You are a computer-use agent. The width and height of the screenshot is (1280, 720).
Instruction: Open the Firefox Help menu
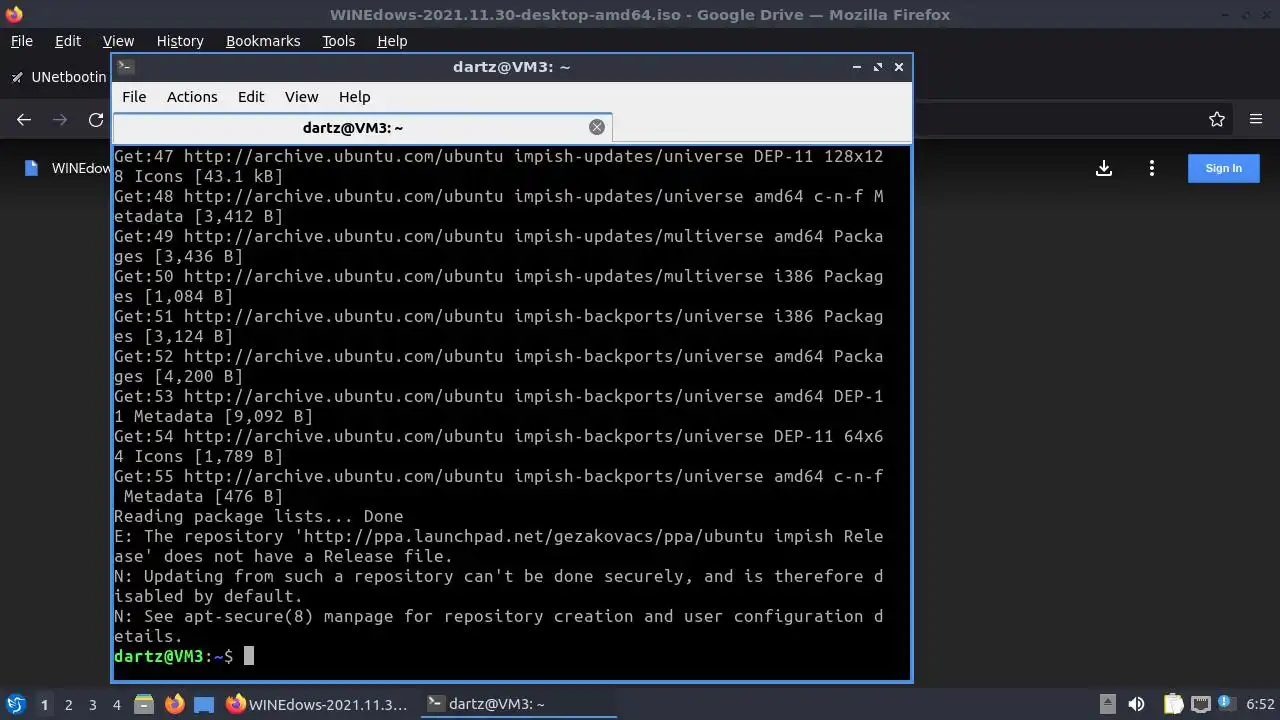392,41
